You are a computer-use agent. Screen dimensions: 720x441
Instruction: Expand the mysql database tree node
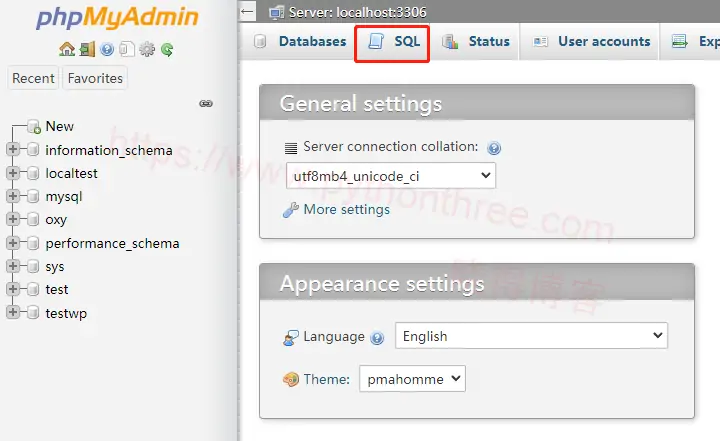13,197
